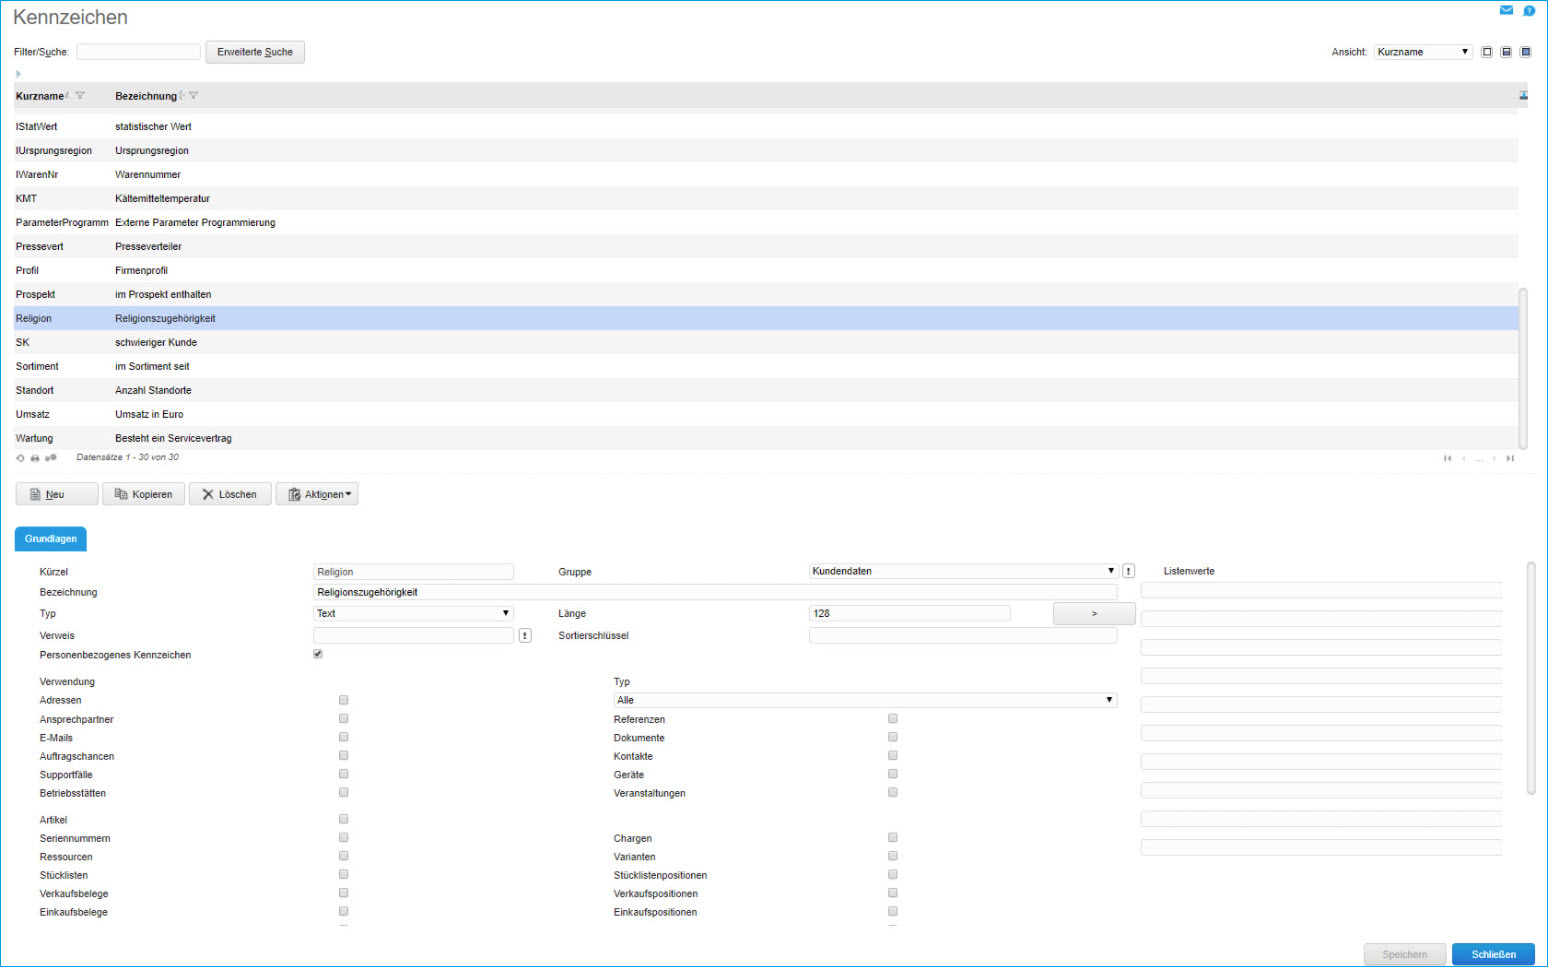This screenshot has height=967, width=1548.
Task: Uncheck Personenbezogenes Kennzeichen checkbox
Action: coord(318,654)
